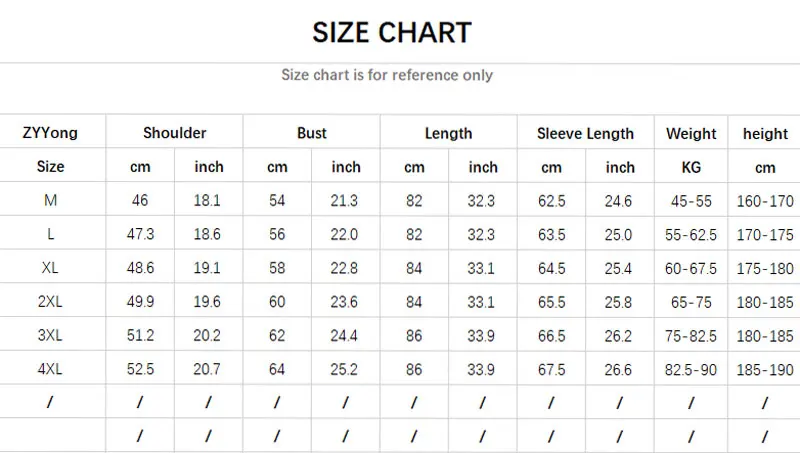Click the height column header

[765, 133]
